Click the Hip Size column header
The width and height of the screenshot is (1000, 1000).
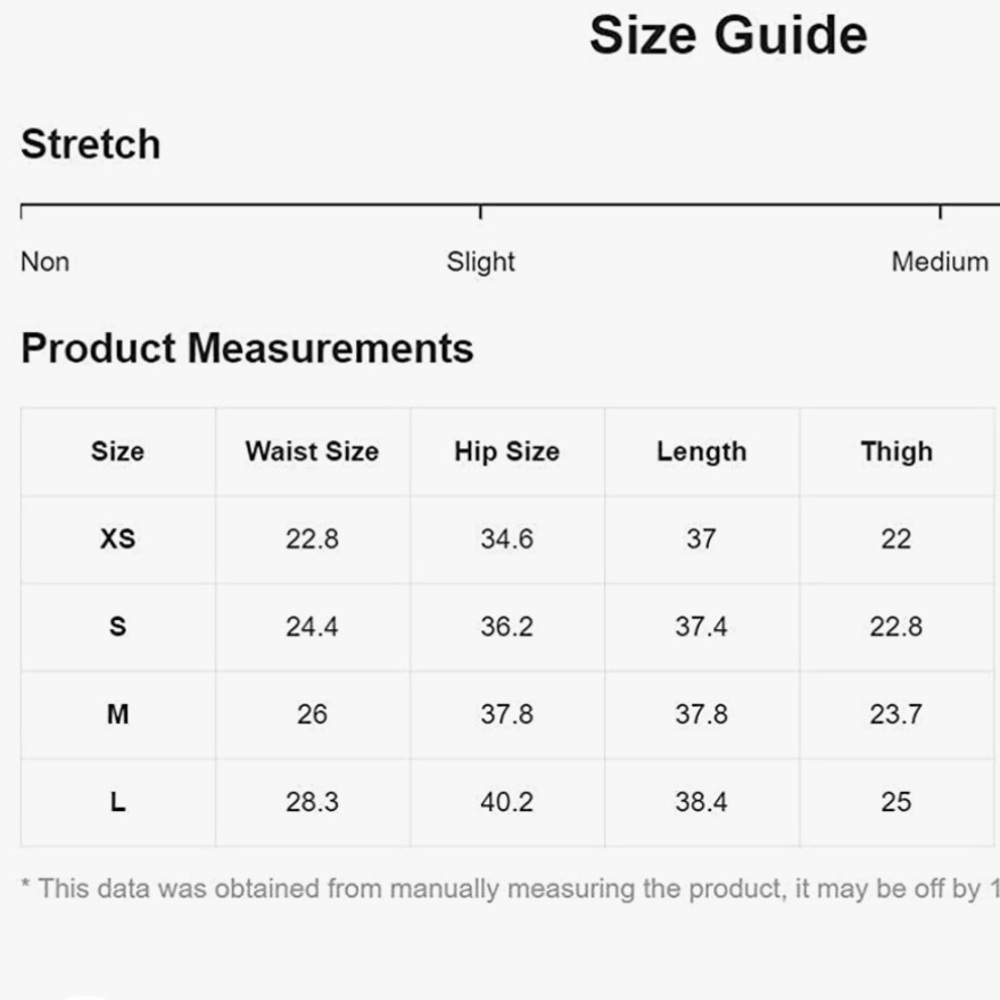(x=507, y=452)
